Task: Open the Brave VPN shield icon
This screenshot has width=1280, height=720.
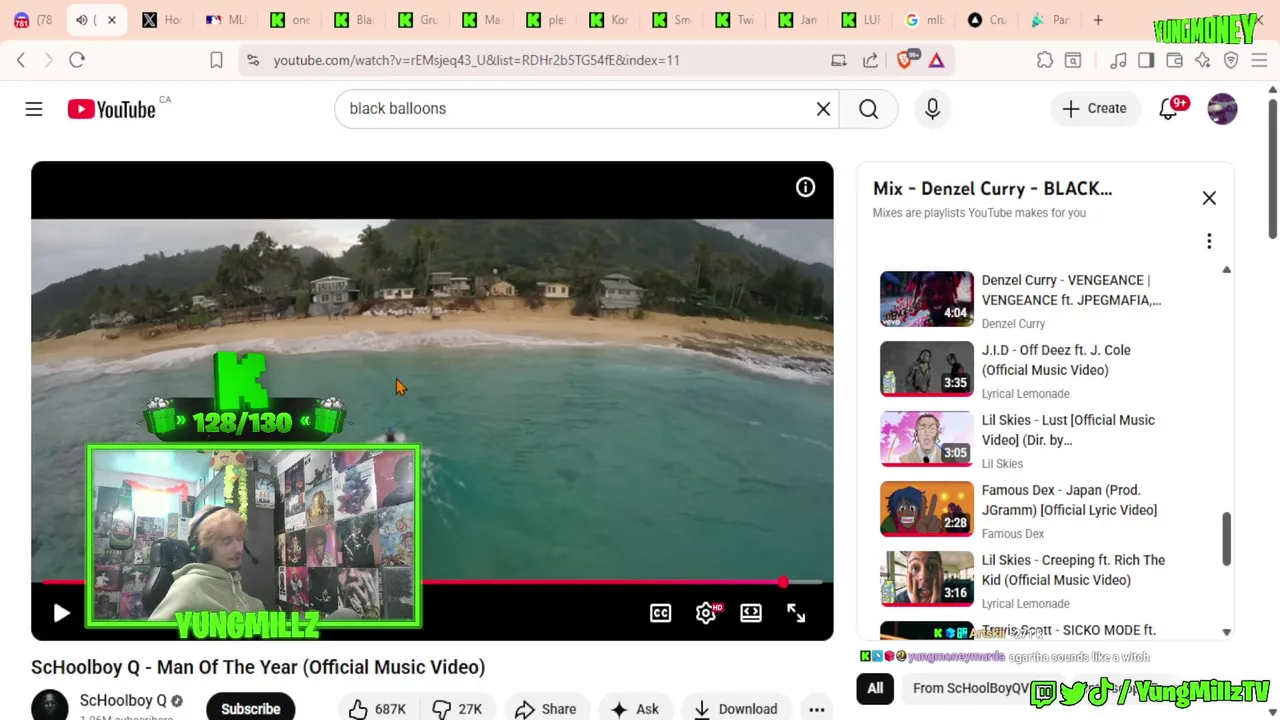Action: pyautogui.click(x=1231, y=60)
